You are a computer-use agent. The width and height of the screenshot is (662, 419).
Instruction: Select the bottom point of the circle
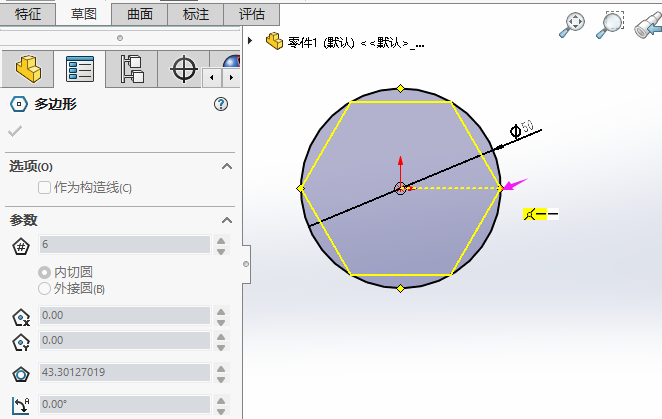401,288
